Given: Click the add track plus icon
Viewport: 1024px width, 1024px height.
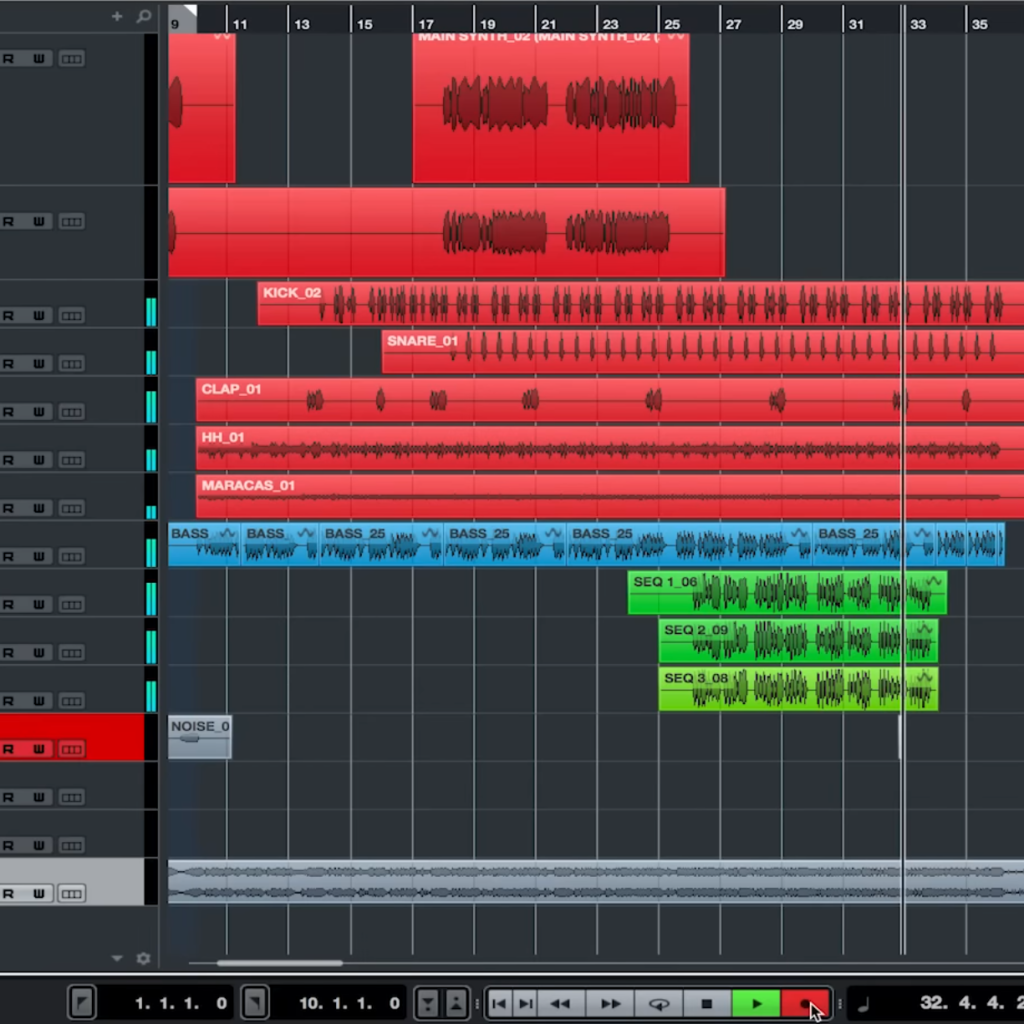Looking at the screenshot, I should [x=116, y=16].
